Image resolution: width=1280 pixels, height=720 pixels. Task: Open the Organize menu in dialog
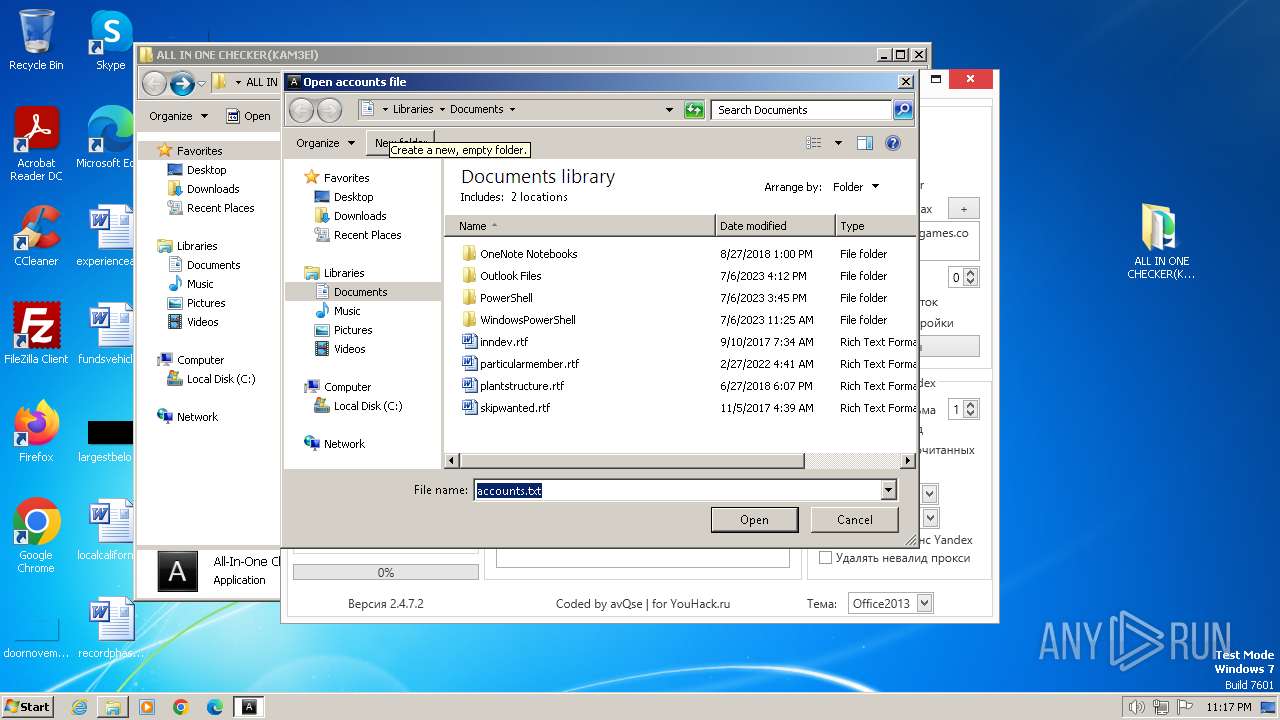coord(325,143)
